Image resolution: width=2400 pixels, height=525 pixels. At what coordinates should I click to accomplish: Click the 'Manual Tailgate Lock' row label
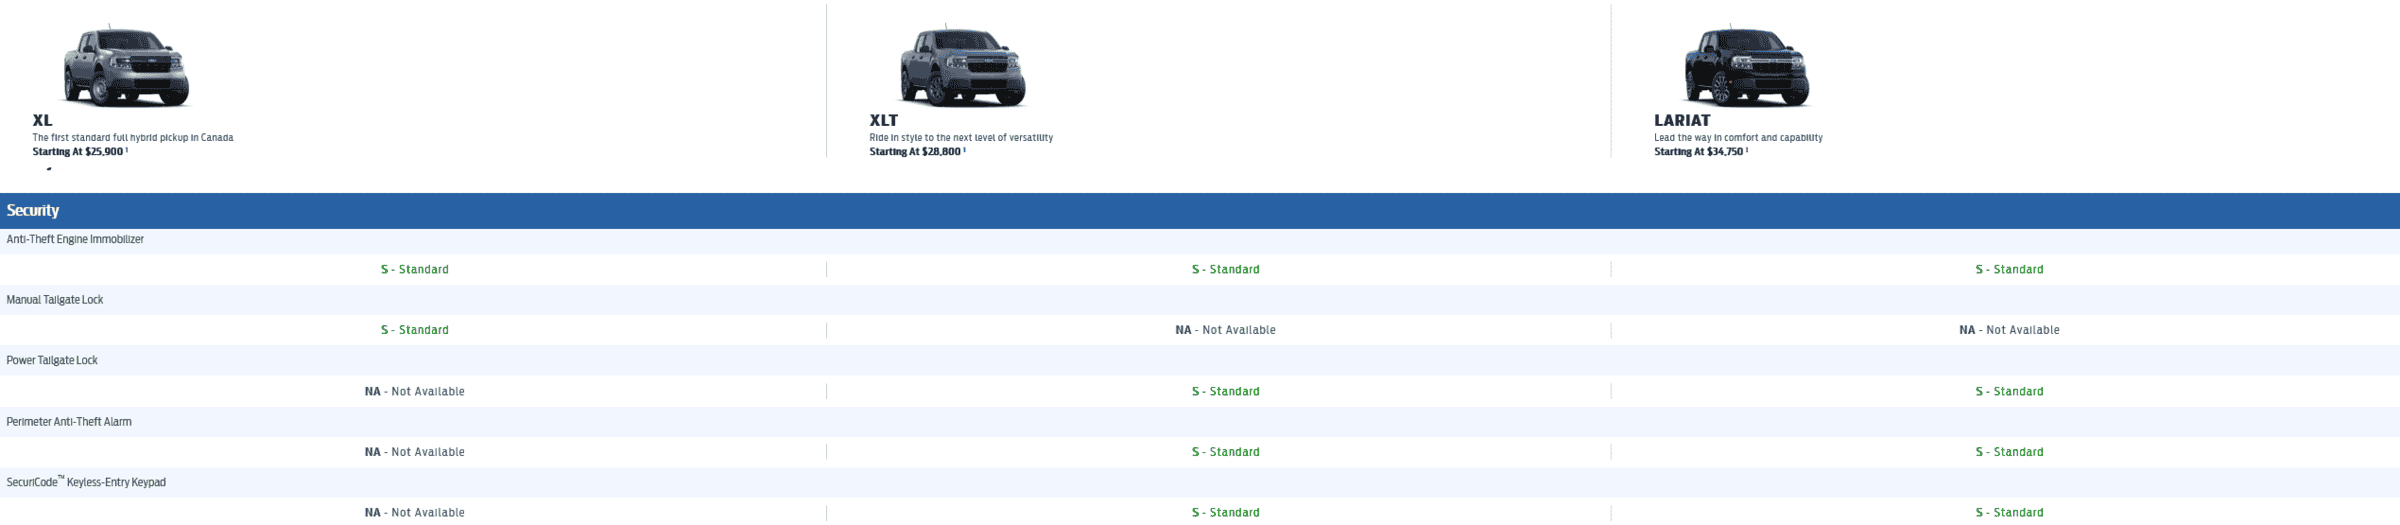point(55,300)
